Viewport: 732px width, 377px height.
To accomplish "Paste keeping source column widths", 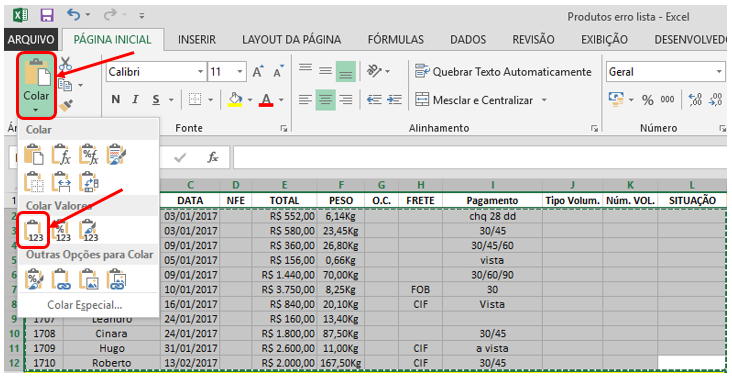I will tap(61, 182).
